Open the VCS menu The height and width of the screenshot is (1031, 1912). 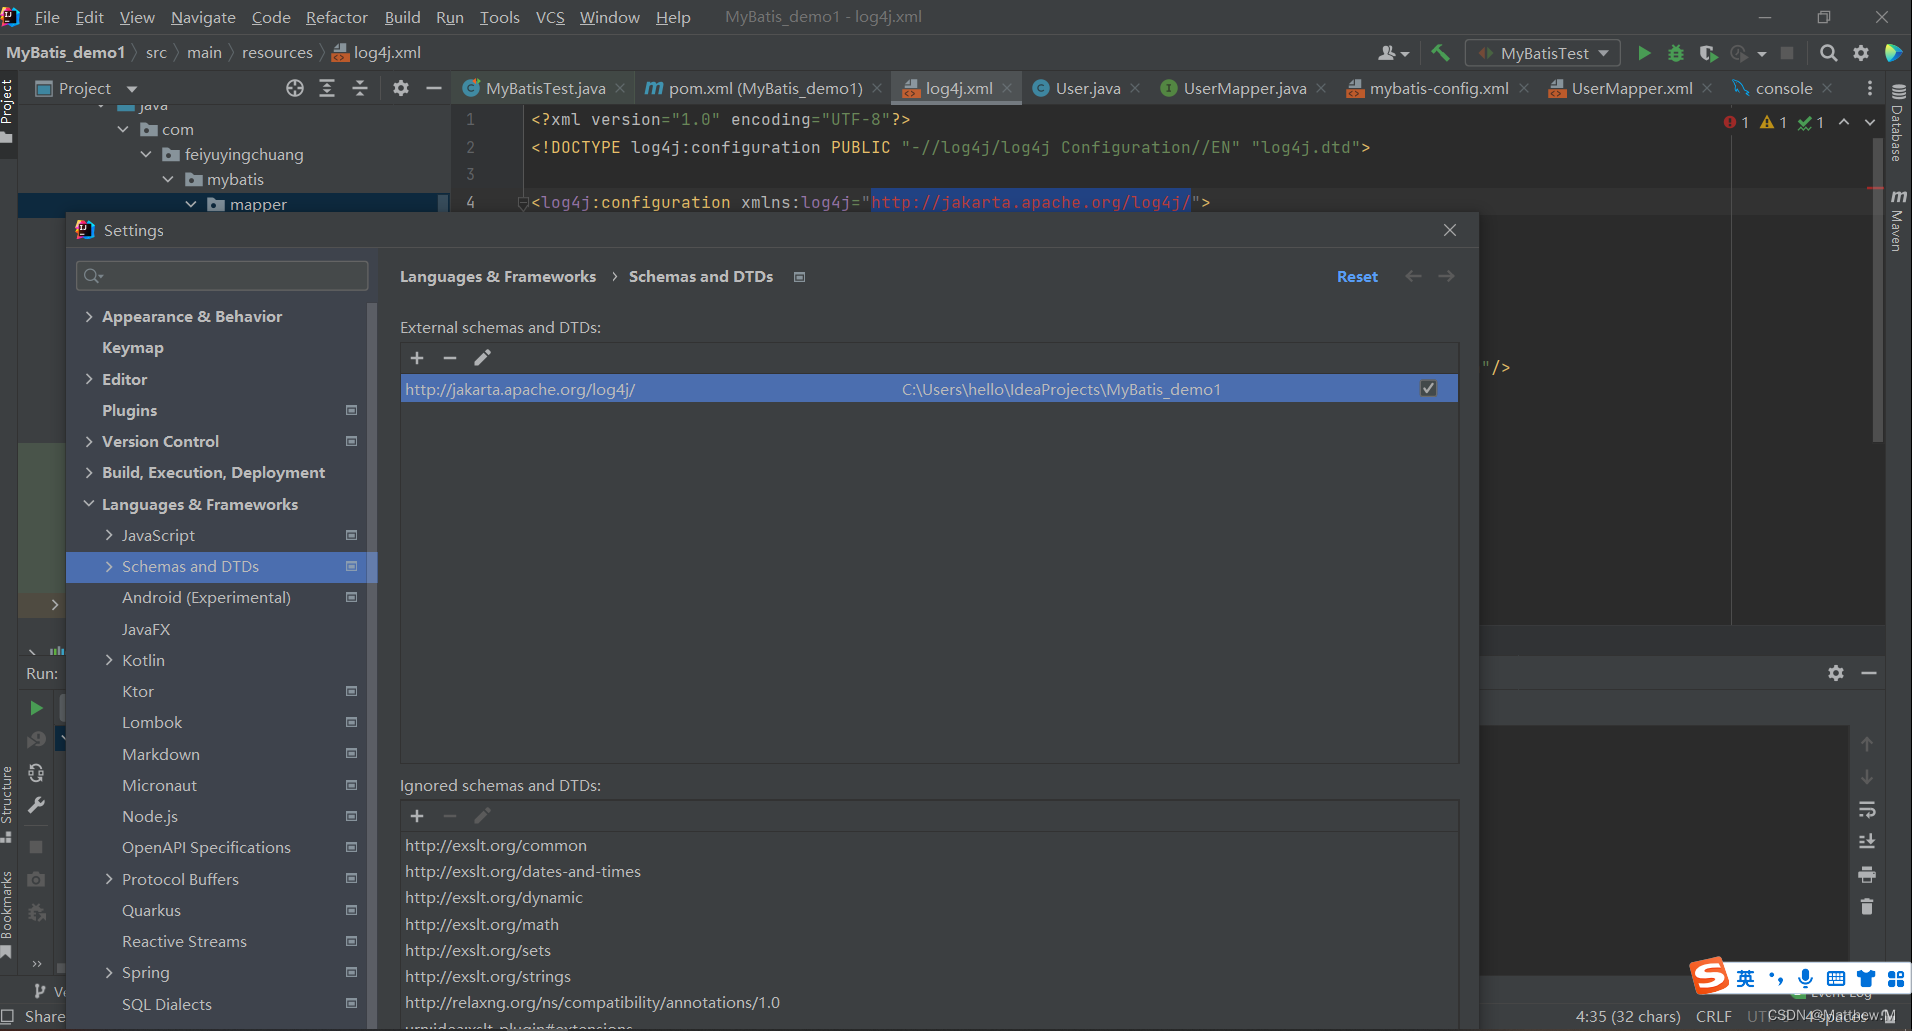(550, 17)
